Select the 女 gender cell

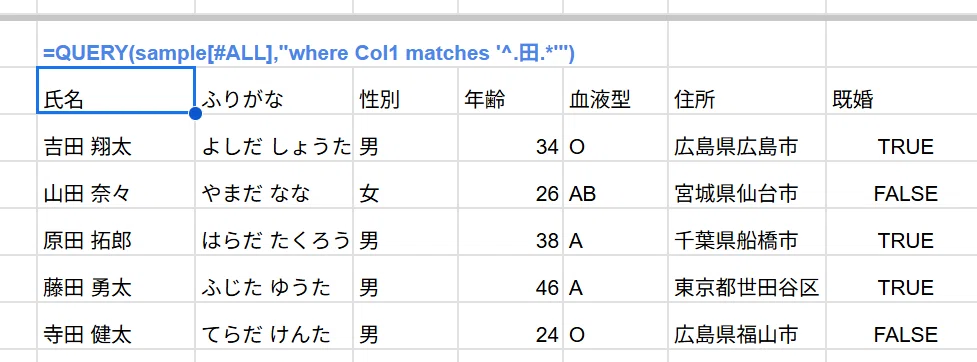point(405,185)
